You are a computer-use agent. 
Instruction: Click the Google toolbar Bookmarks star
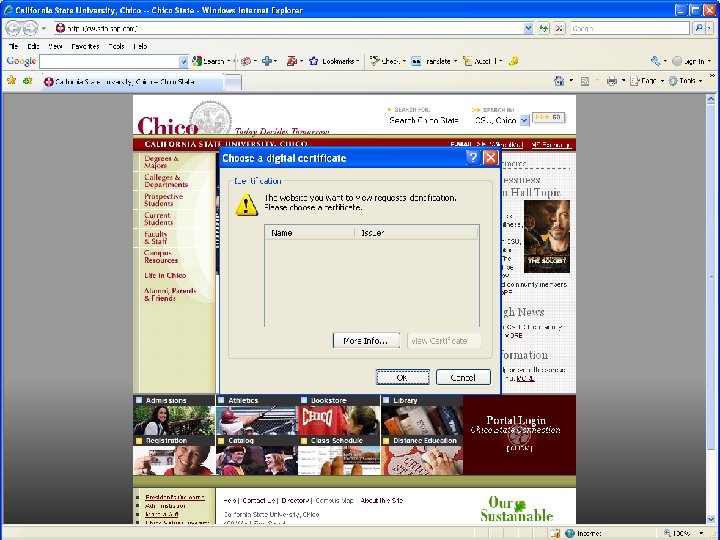(314, 61)
